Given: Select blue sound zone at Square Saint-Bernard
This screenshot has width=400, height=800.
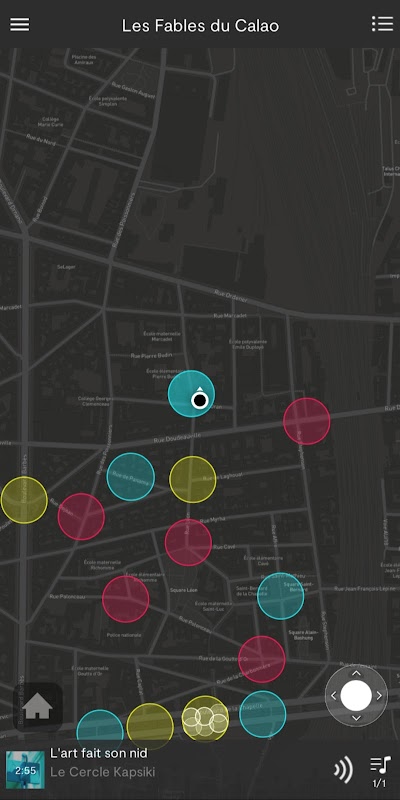Looking at the screenshot, I should [281, 596].
